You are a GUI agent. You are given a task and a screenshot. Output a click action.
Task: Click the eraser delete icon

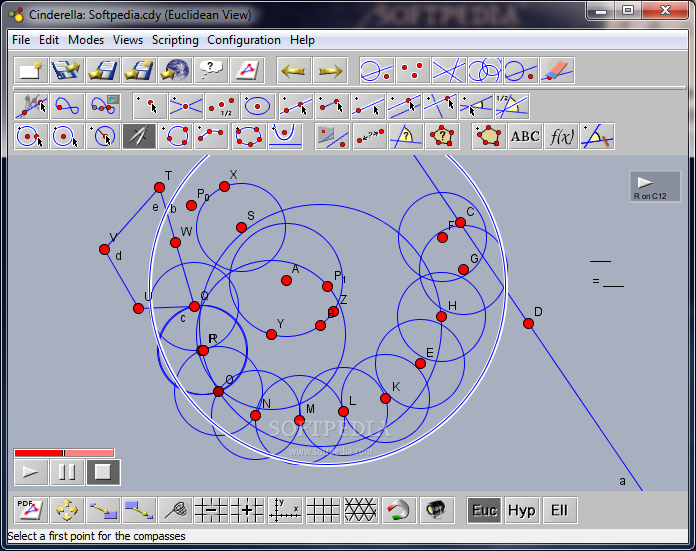coord(557,71)
